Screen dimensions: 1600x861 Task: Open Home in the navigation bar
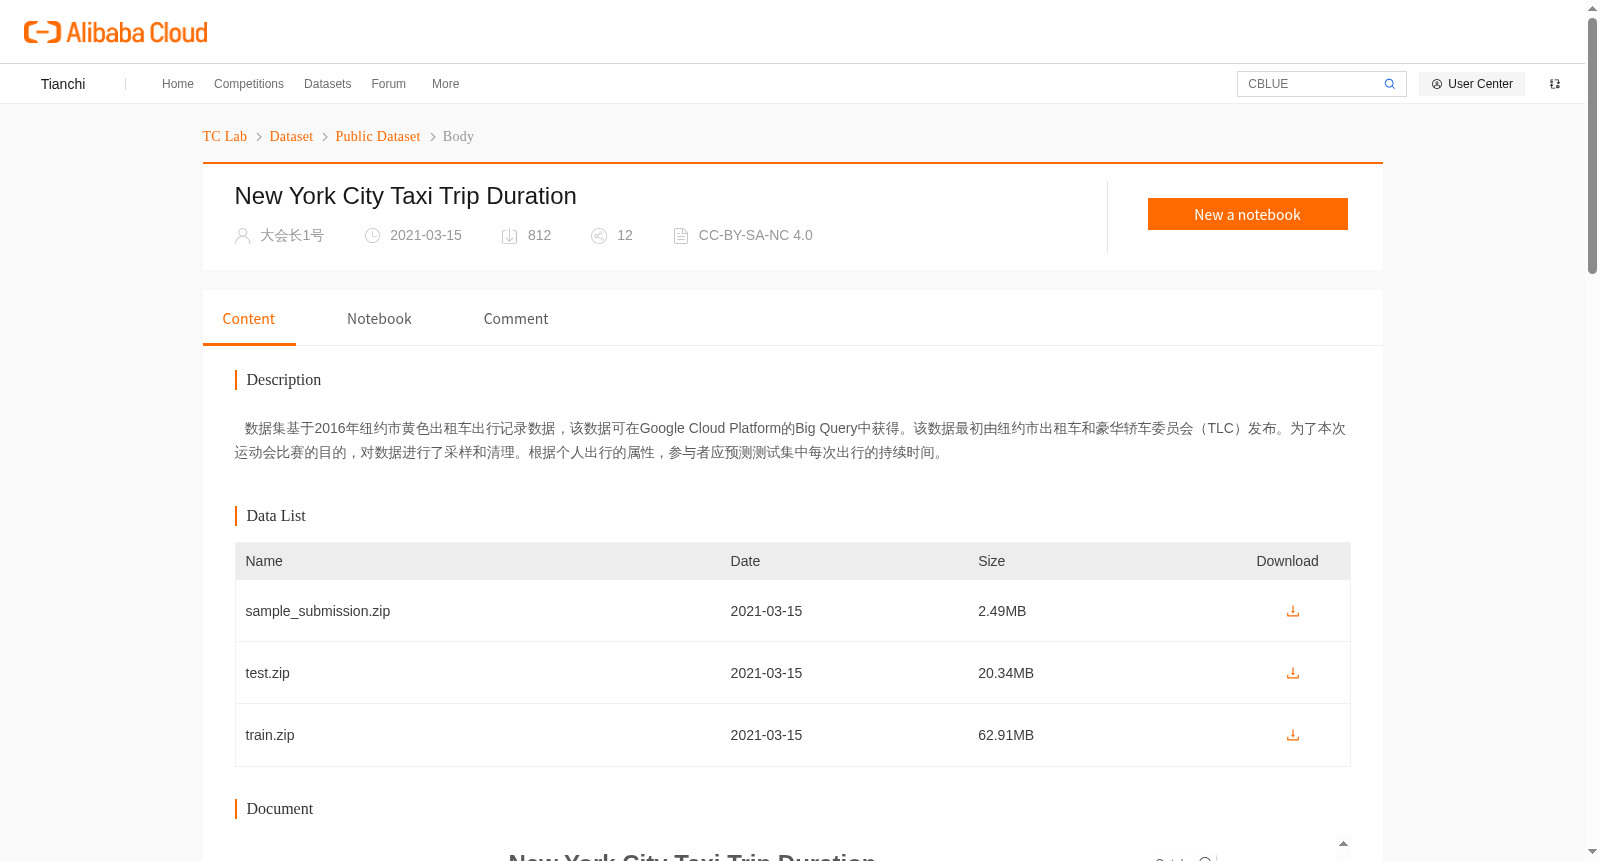178,84
